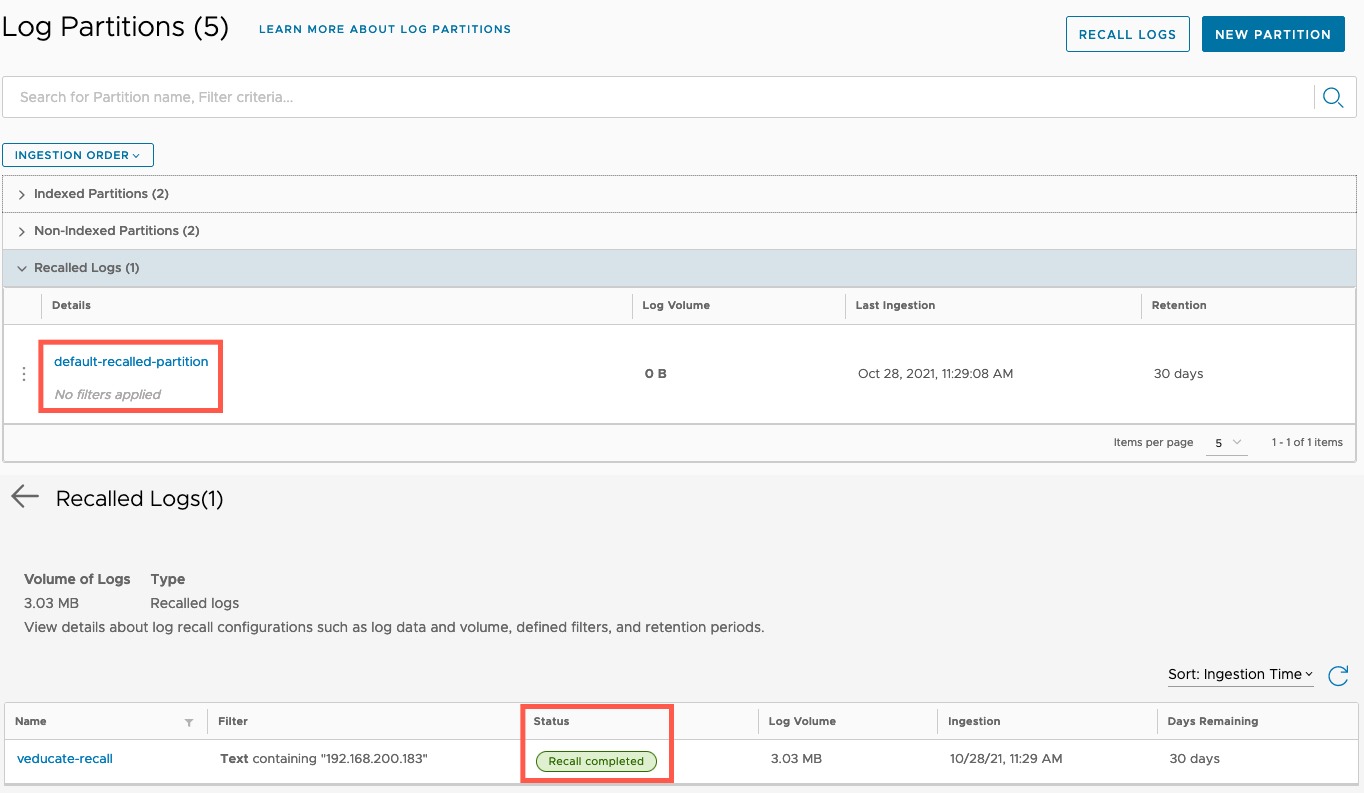Click the back arrow beside Recalled Logs(1)
The image size is (1364, 793).
25,497
